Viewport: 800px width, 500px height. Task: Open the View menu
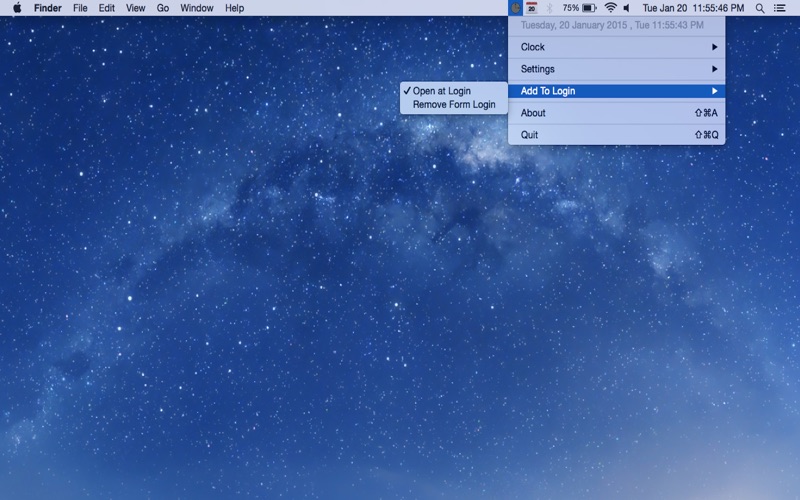point(136,8)
